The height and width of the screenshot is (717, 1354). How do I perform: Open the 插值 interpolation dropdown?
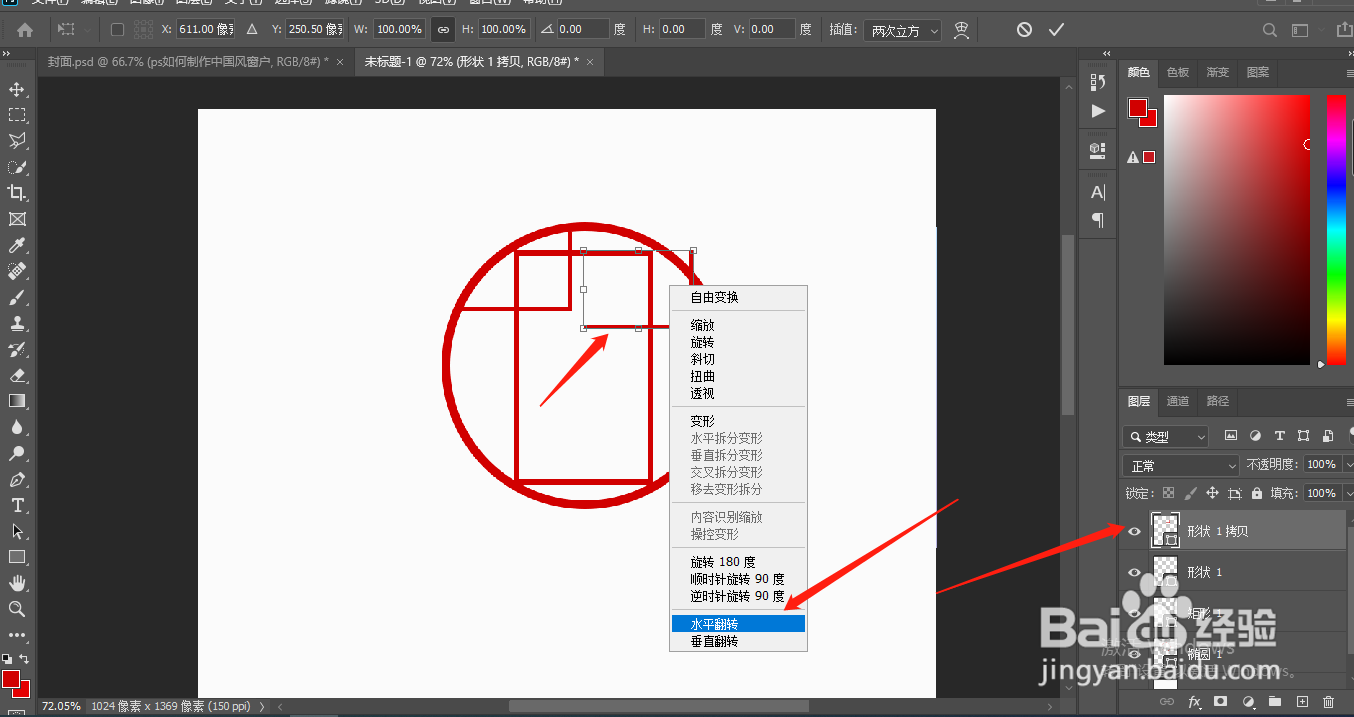point(903,31)
